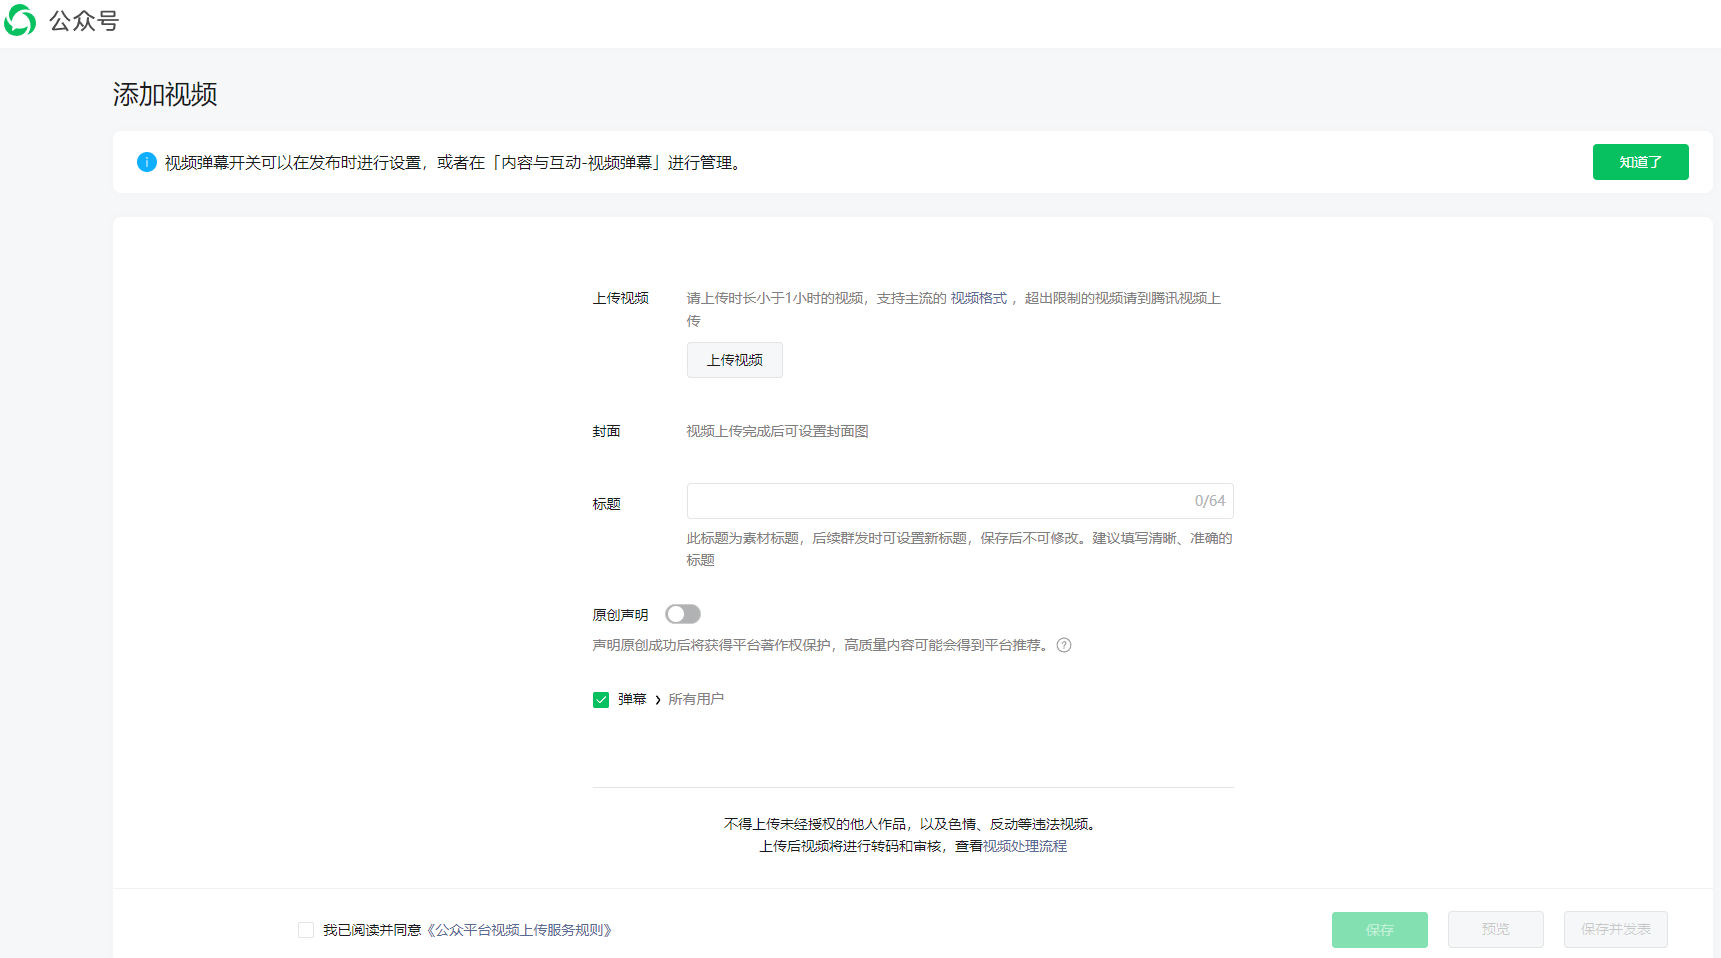Click the blue info icon in the notice banner

(x=147, y=162)
